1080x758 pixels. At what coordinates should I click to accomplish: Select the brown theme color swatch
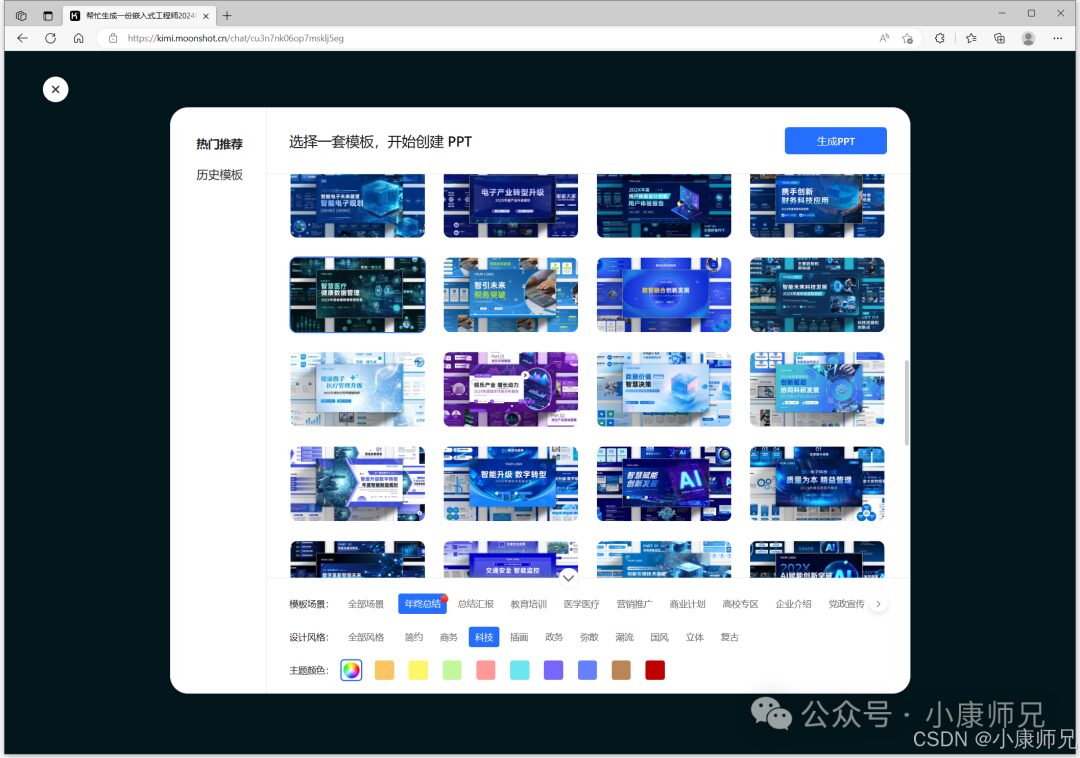pyautogui.click(x=621, y=670)
